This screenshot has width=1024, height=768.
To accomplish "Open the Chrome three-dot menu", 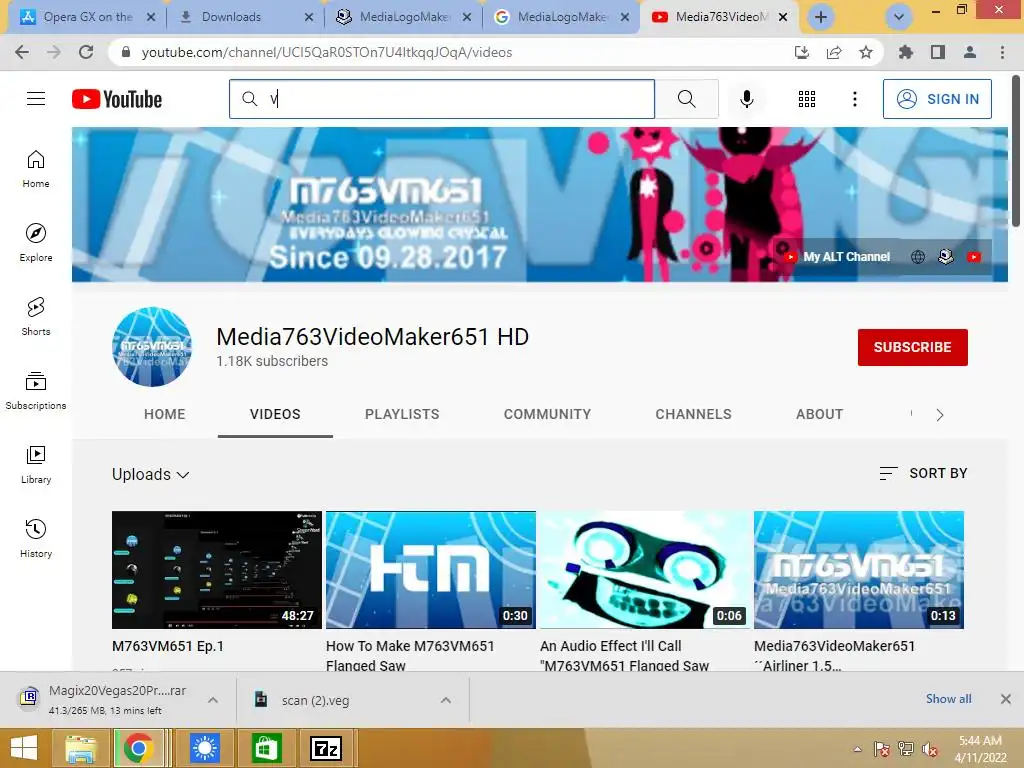I will pos(1002,52).
